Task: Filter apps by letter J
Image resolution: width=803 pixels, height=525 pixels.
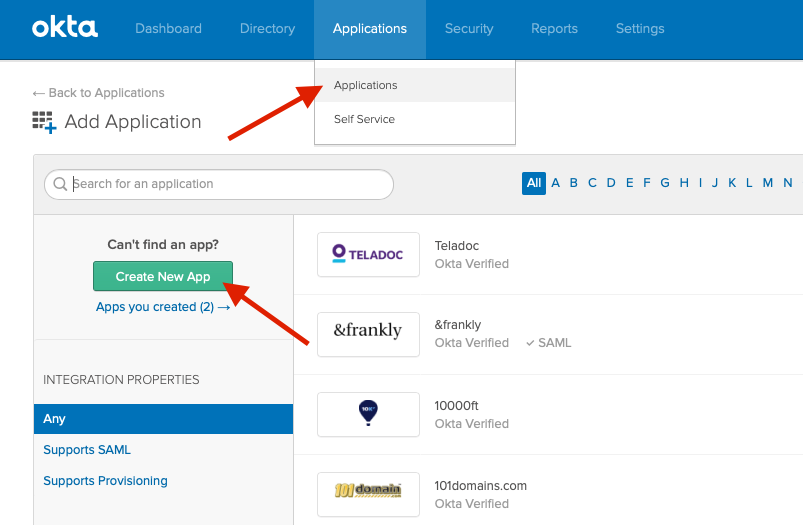Action: point(715,183)
